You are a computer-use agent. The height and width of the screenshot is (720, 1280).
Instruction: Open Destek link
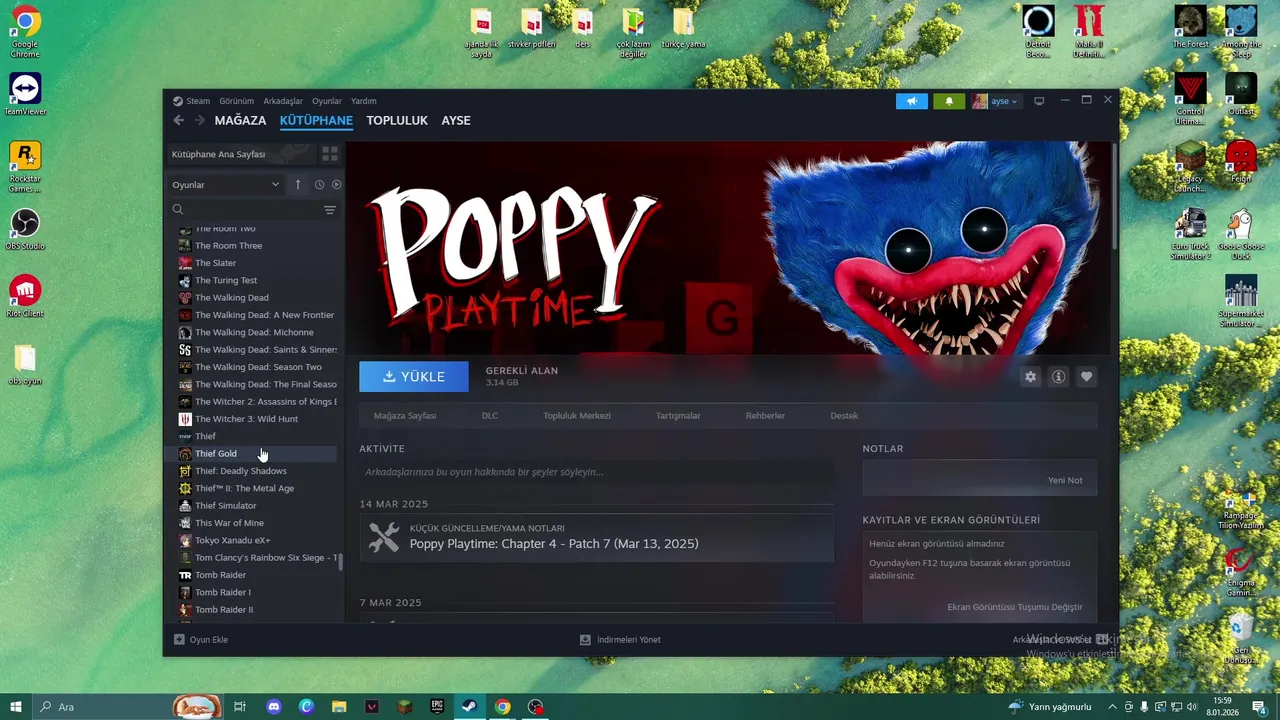coord(844,415)
